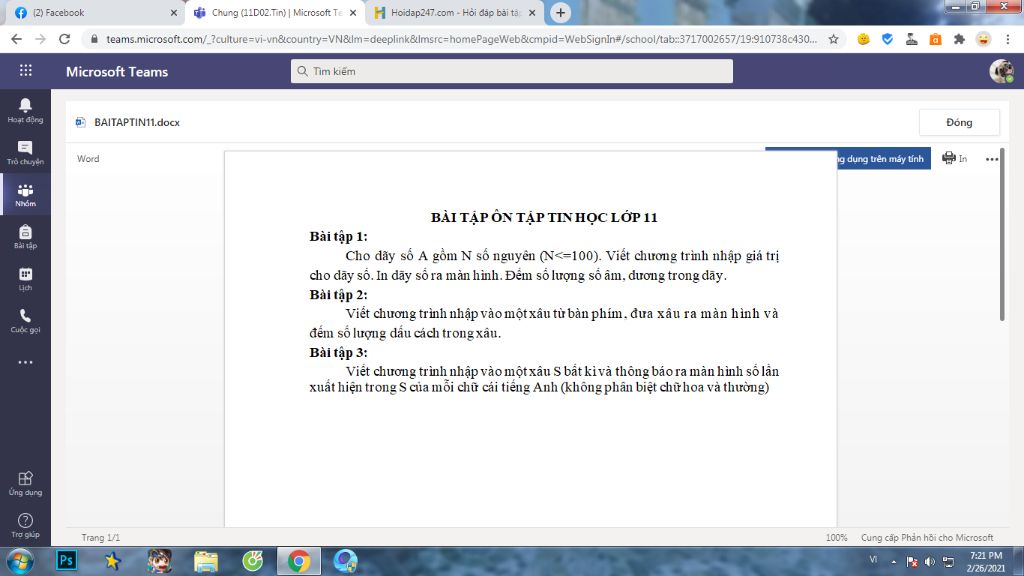
Task: Click the document vertical scrollbar
Action: click(1002, 235)
